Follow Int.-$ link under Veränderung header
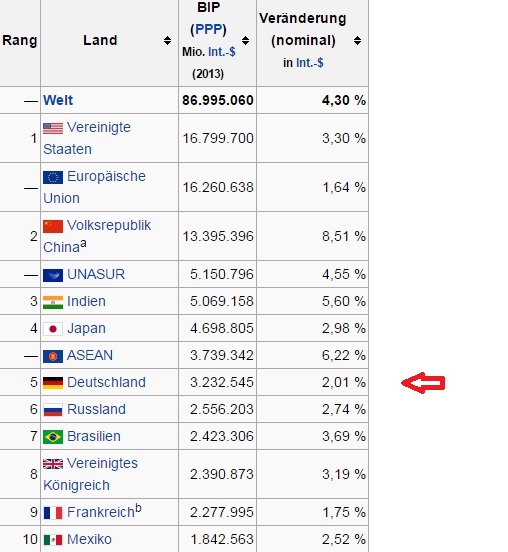This screenshot has width=508, height=552. point(309,63)
